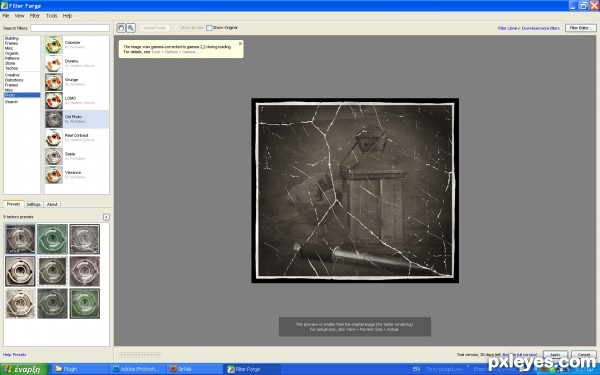
Task: Select the Patterns category
Action: coord(12,58)
